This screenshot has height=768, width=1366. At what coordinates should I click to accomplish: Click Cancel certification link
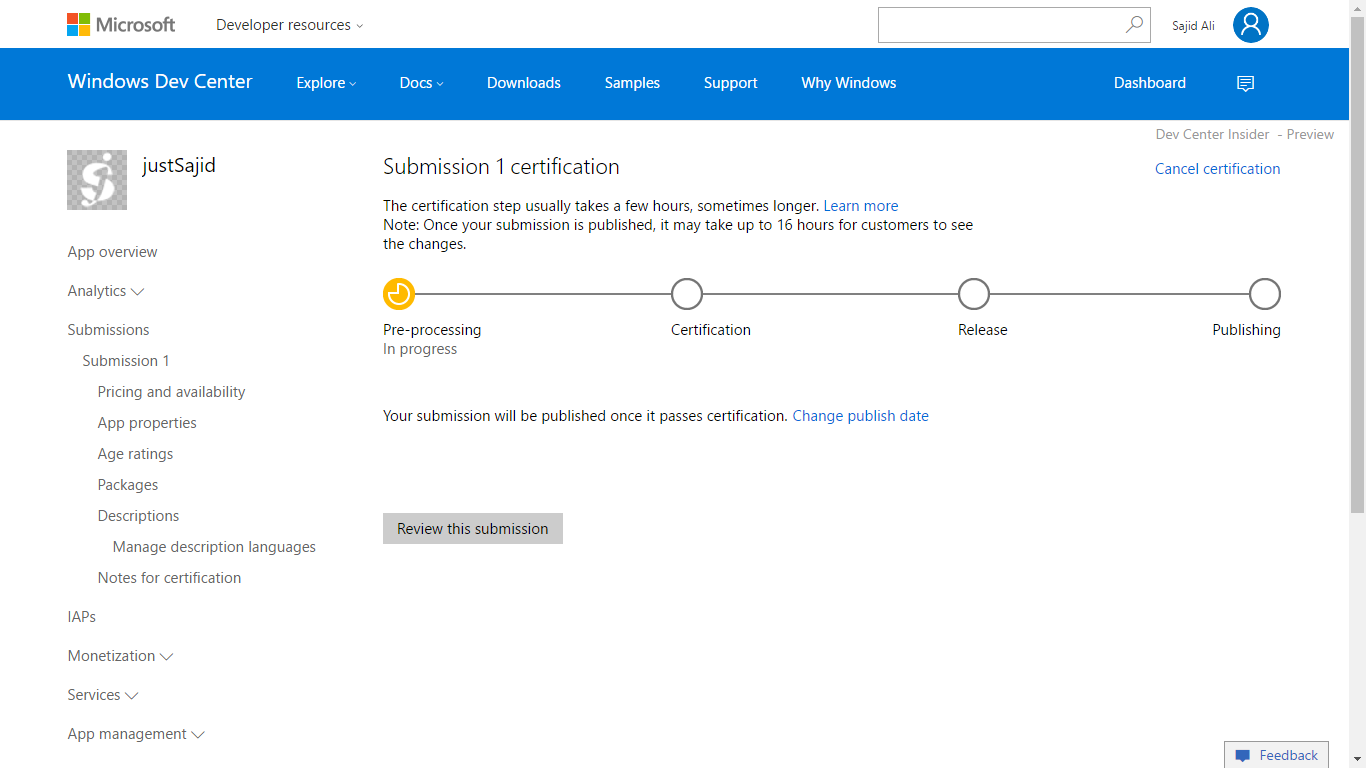tap(1217, 169)
